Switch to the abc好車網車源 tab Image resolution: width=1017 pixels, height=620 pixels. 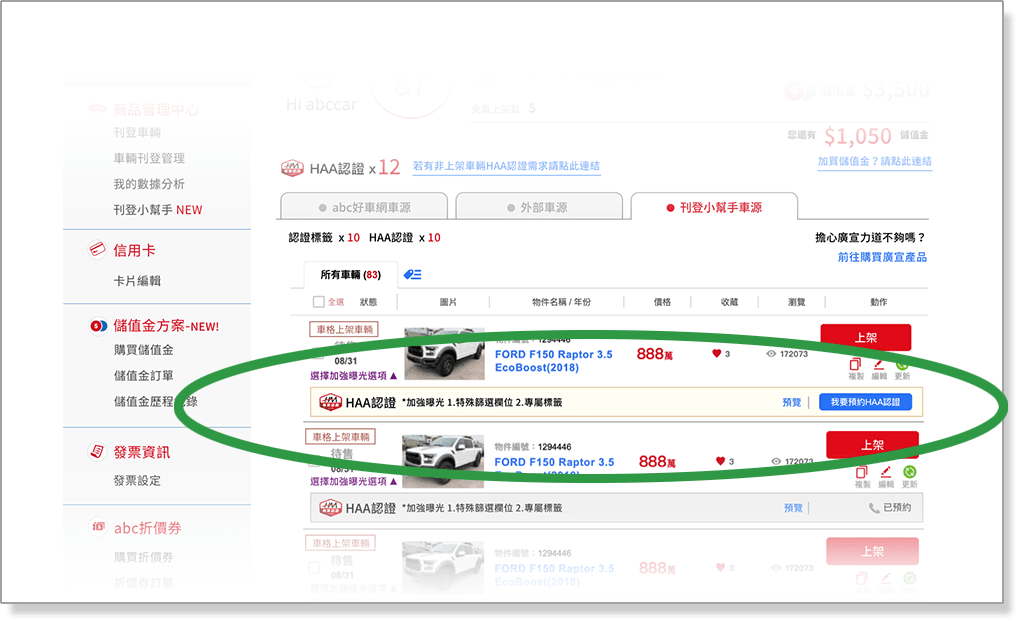click(364, 207)
